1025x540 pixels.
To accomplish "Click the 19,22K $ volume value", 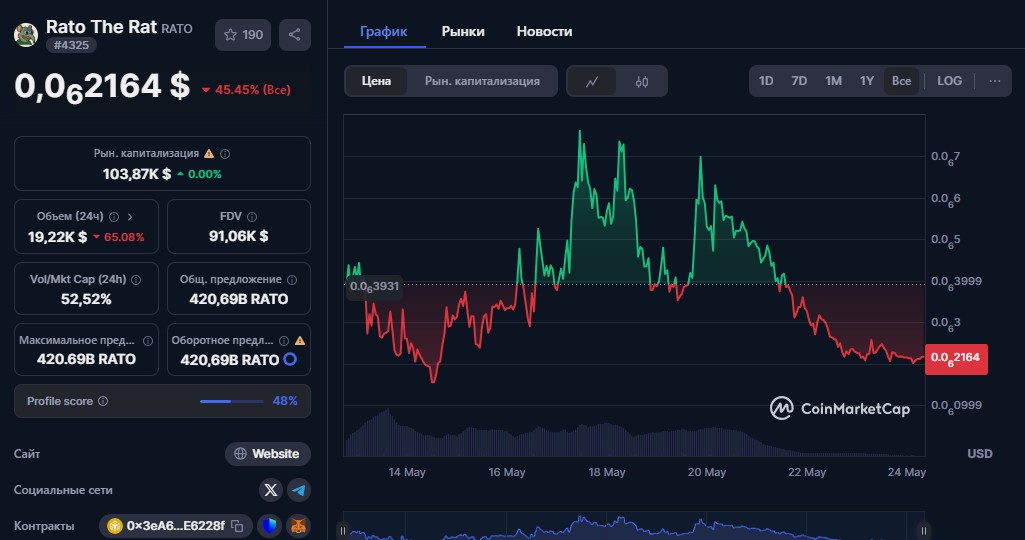I will [x=58, y=237].
